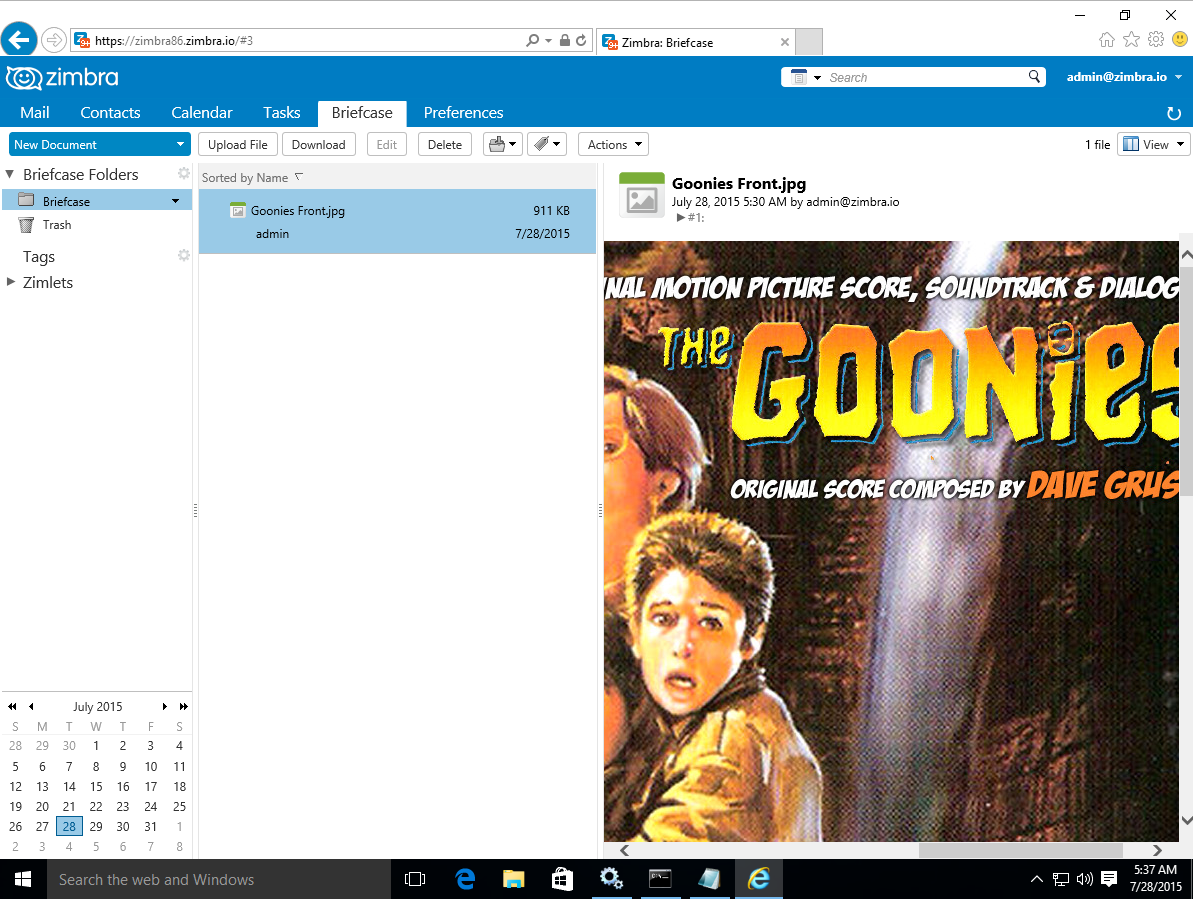Image resolution: width=1193 pixels, height=899 pixels.
Task: Click the preview horizontal scrollbar left arrow
Action: (625, 850)
